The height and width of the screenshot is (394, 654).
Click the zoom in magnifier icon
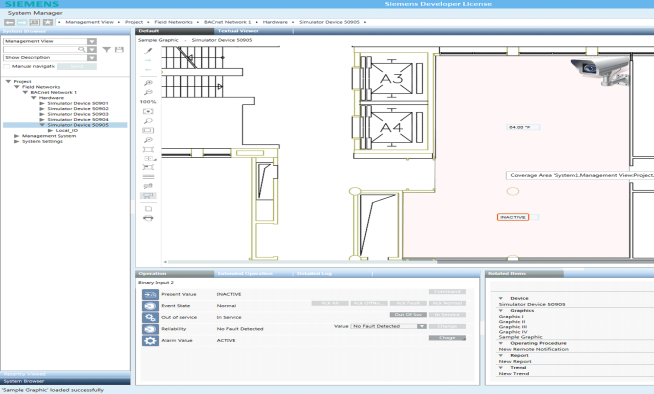(x=148, y=83)
